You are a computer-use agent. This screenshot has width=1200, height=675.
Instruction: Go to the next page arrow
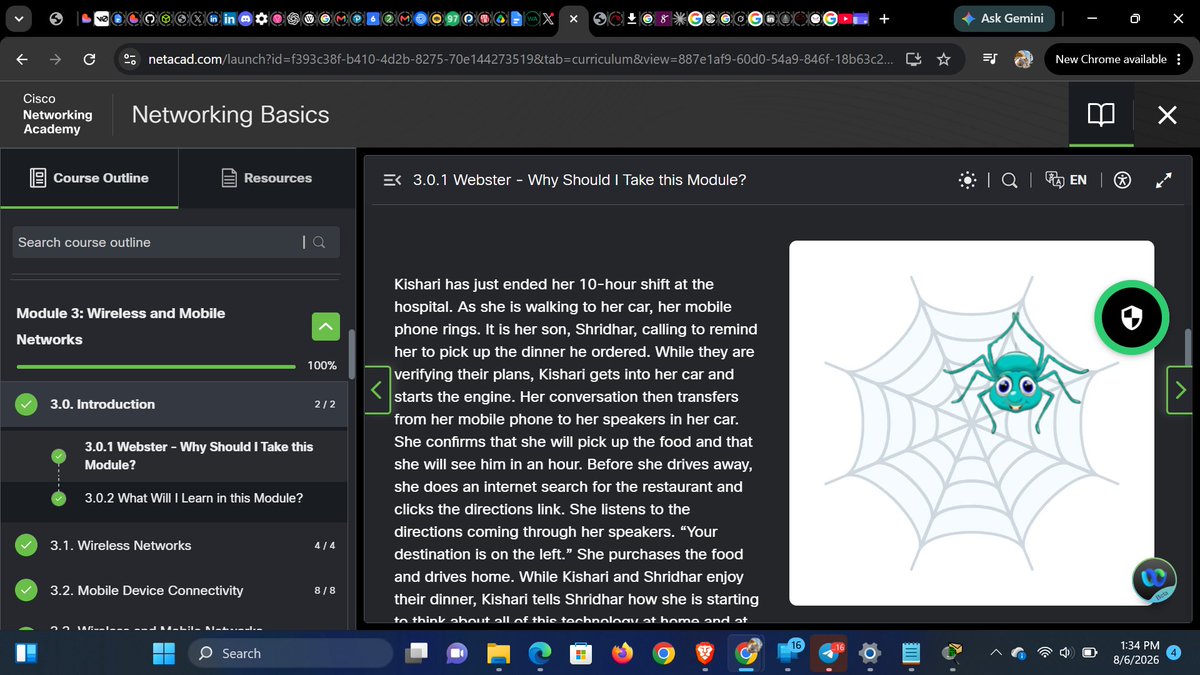pos(1180,390)
